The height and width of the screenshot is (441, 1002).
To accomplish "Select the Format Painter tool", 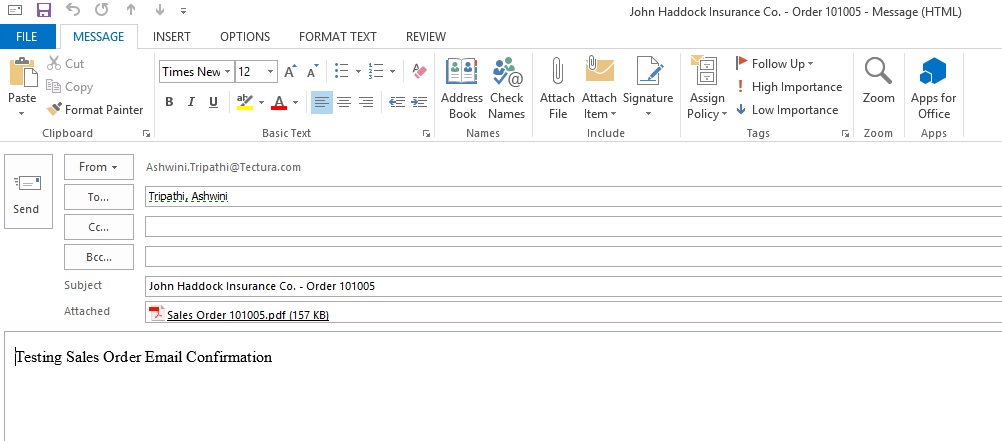I will [x=96, y=110].
